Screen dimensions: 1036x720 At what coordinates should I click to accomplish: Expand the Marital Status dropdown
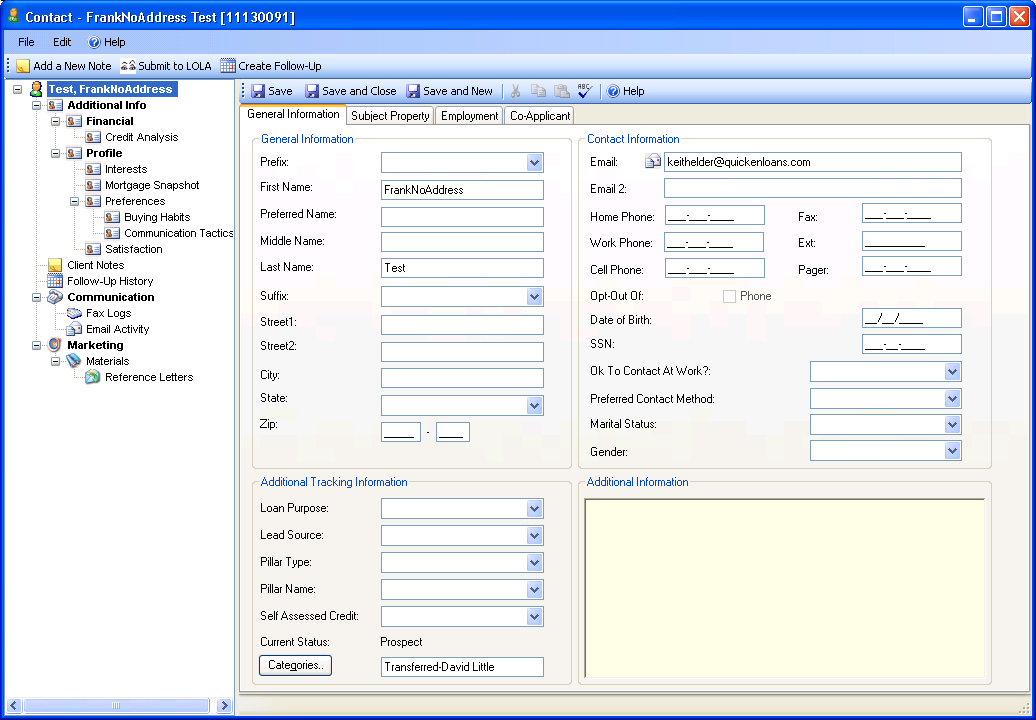point(952,425)
